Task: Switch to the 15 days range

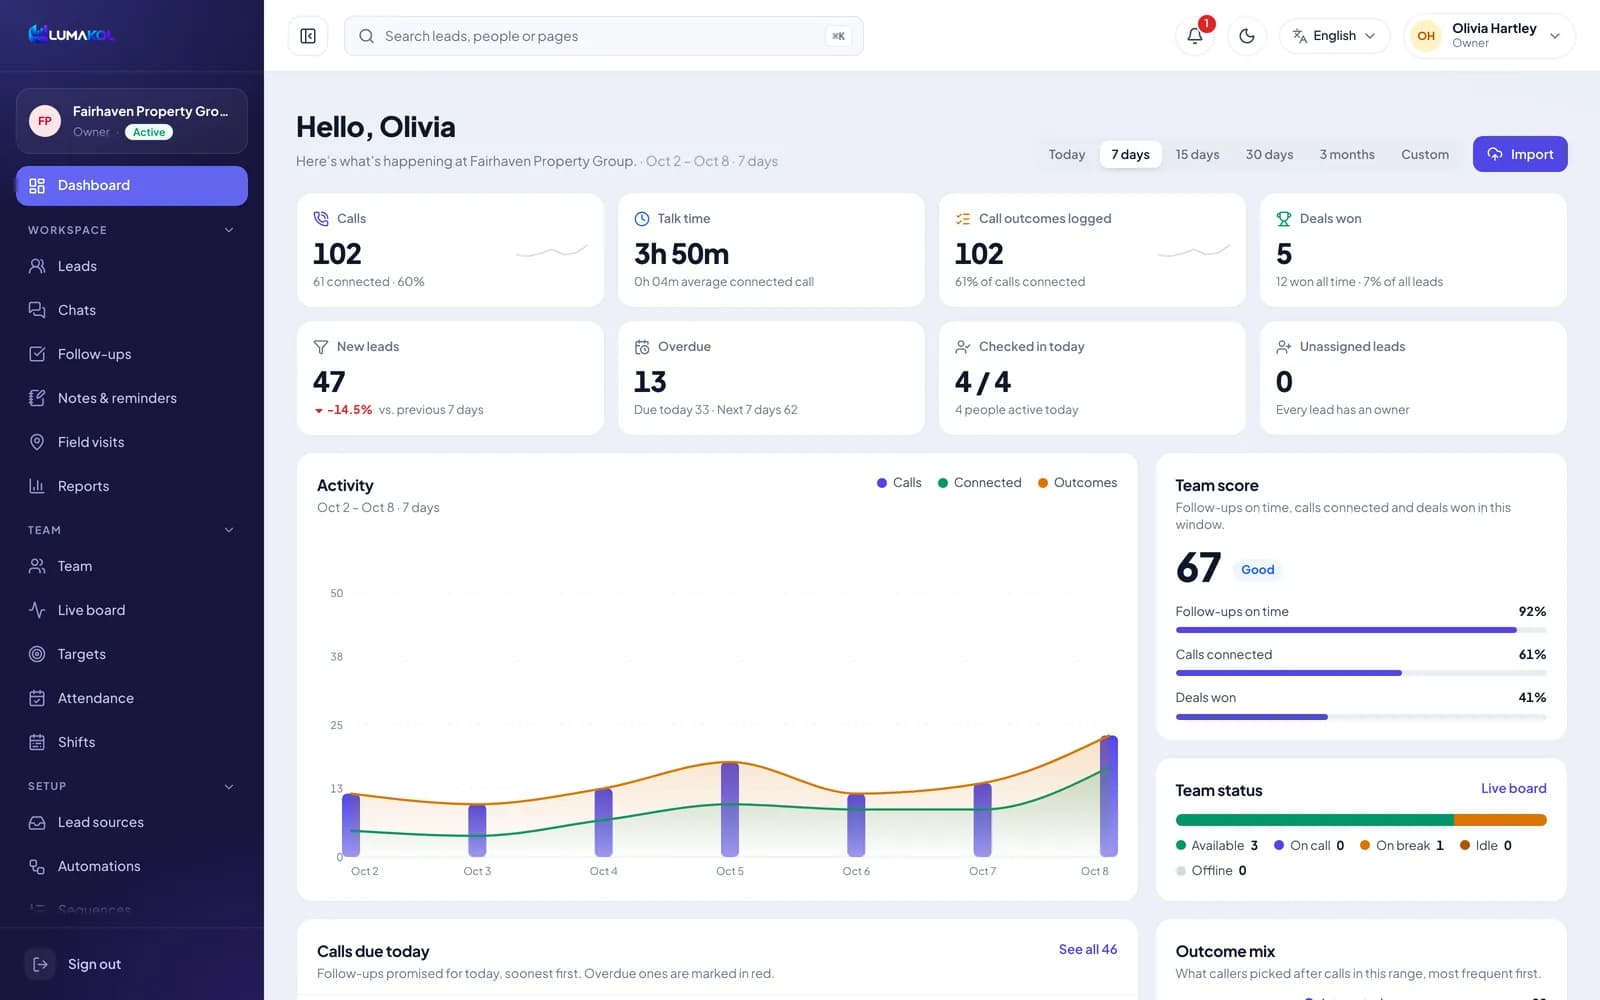Action: pyautogui.click(x=1197, y=154)
